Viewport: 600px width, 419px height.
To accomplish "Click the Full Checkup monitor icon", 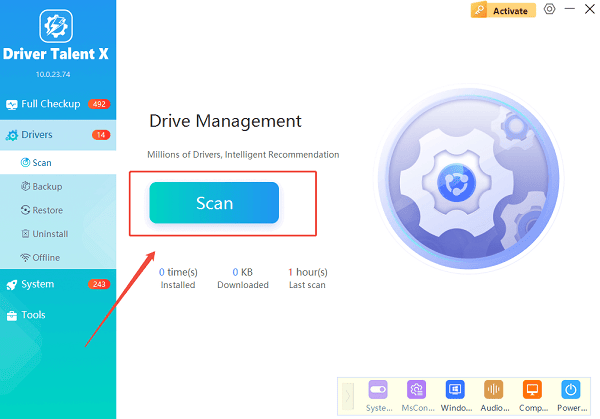I will [x=12, y=104].
